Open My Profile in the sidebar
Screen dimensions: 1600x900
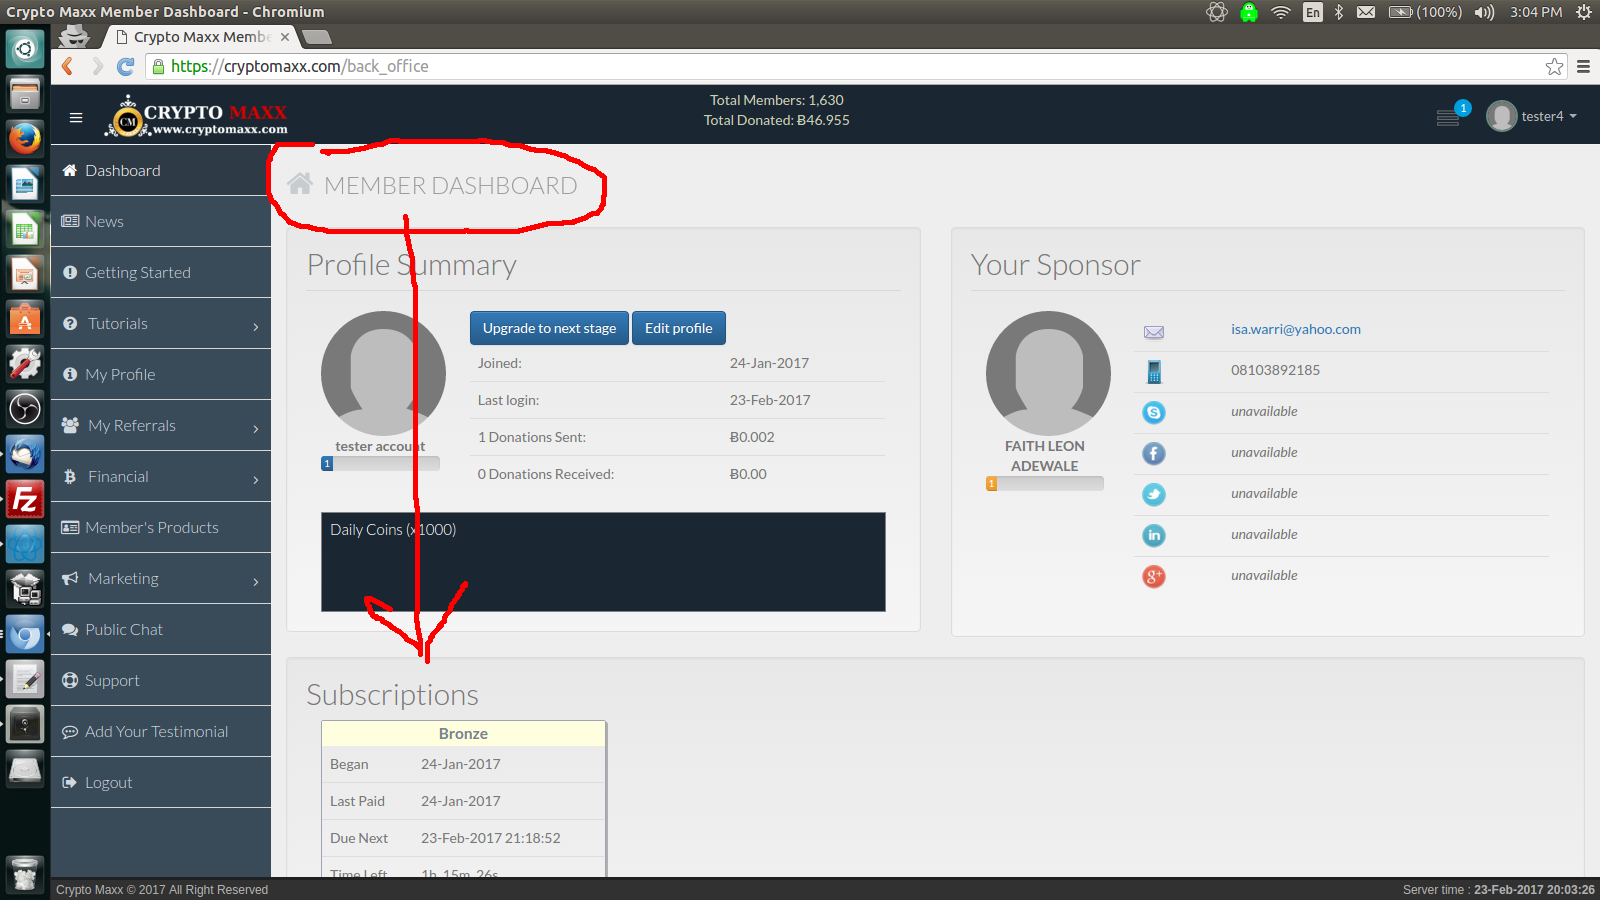coord(161,374)
